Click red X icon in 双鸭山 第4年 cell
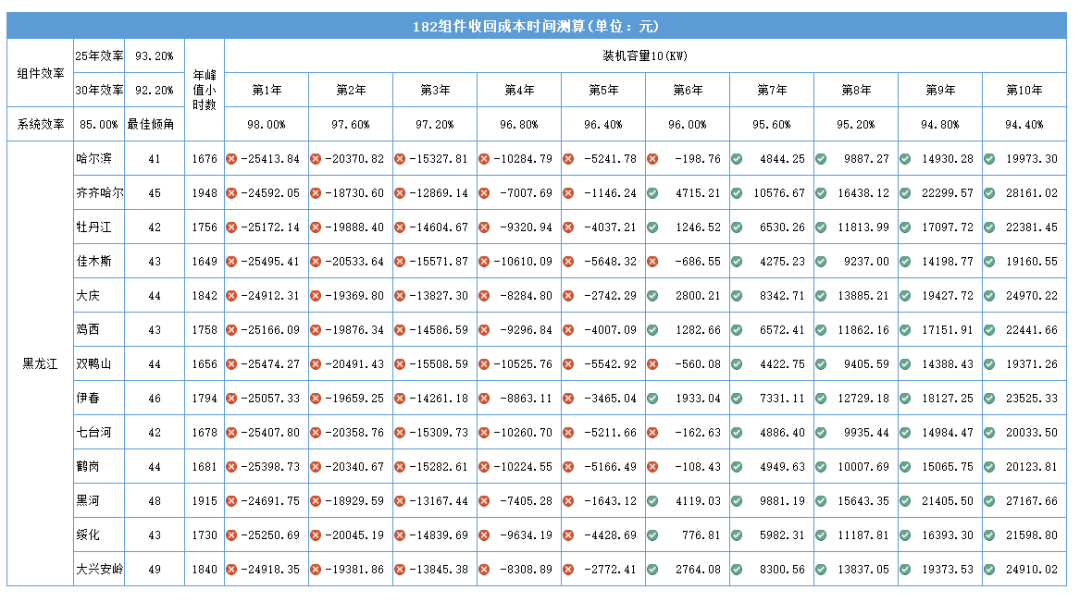Image resolution: width=1080 pixels, height=602 pixels. coord(484,364)
